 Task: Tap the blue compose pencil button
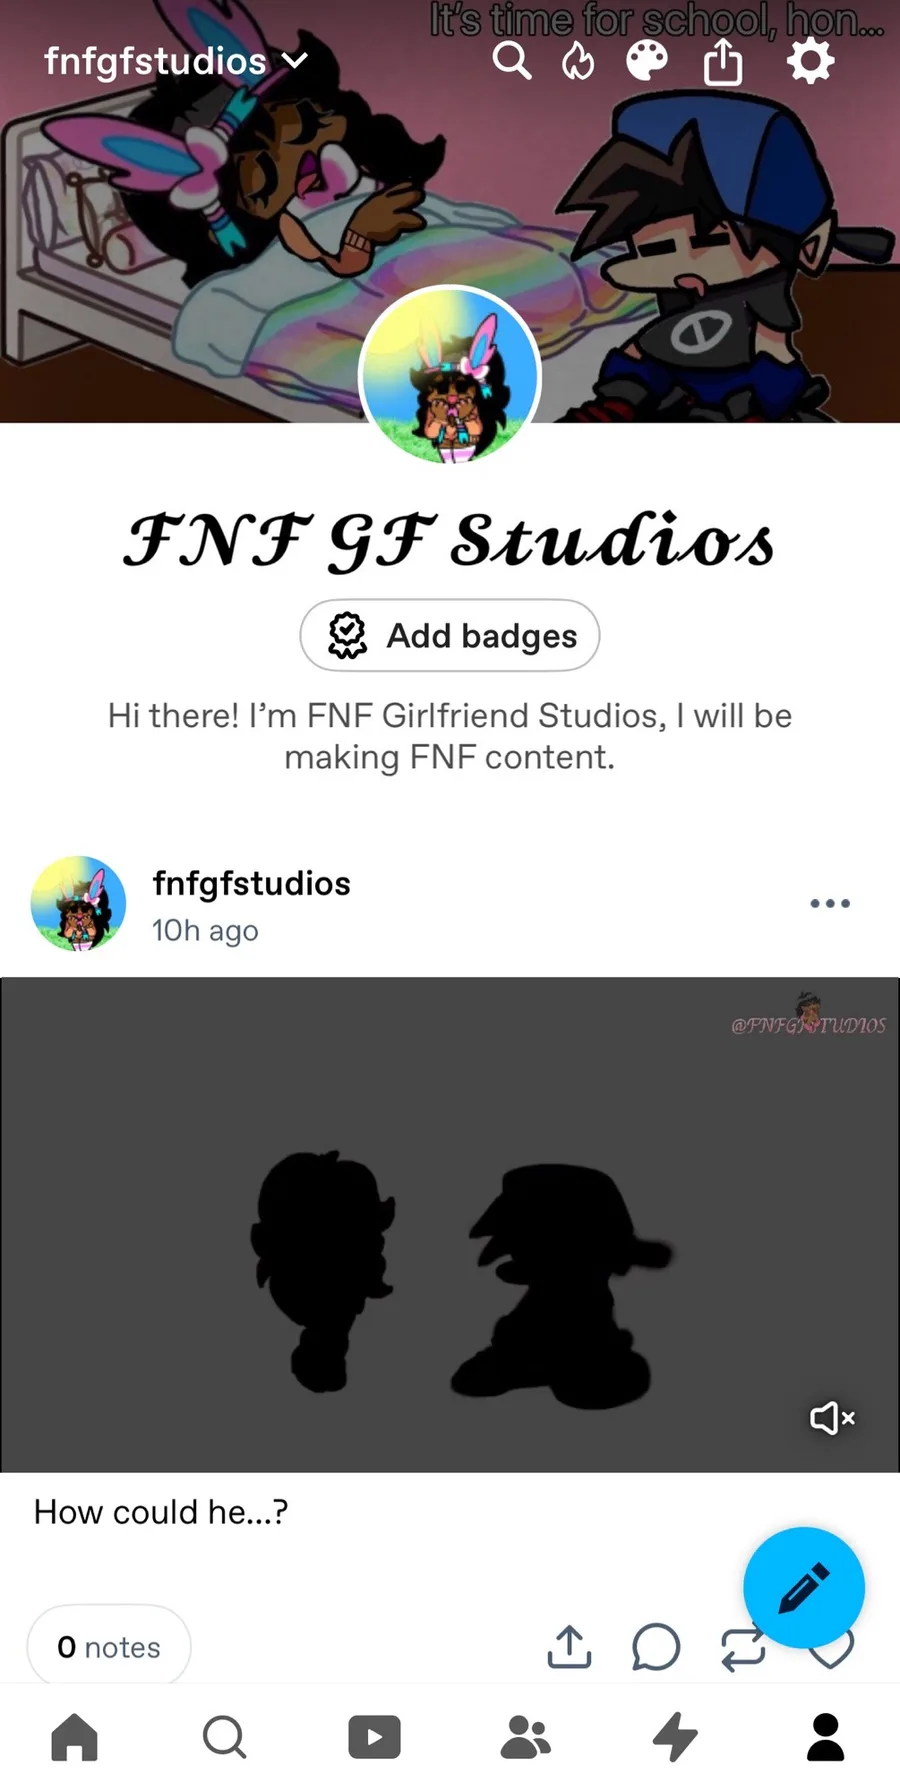pos(804,1587)
